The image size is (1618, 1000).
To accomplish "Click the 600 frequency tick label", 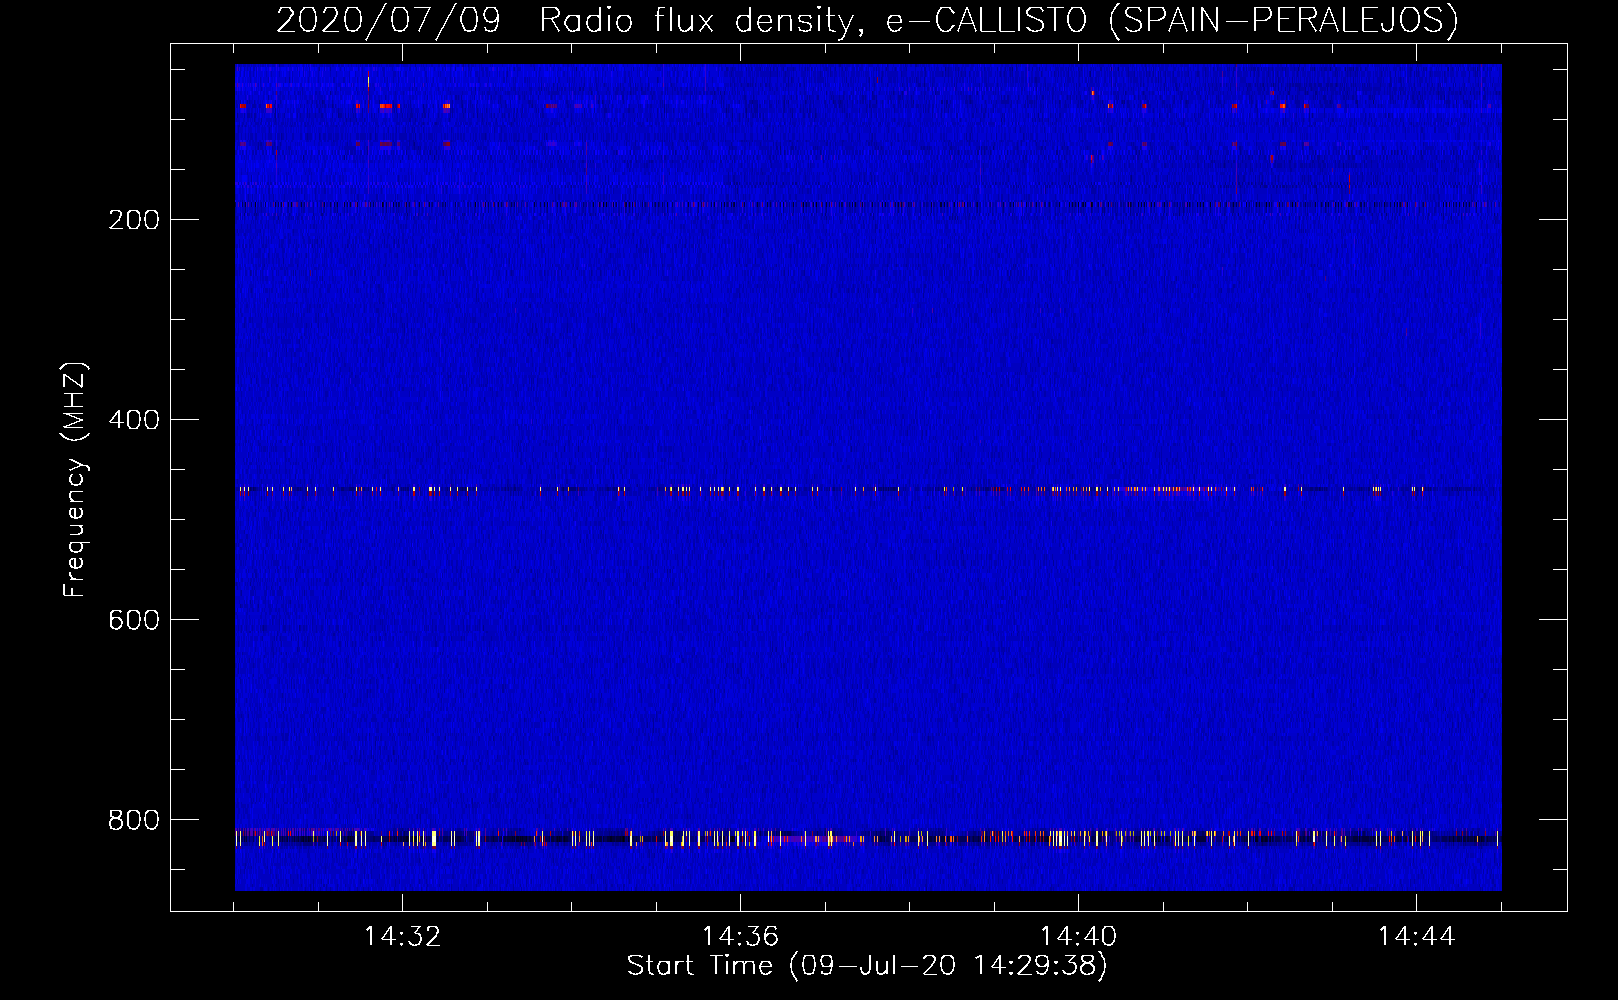I will point(134,620).
